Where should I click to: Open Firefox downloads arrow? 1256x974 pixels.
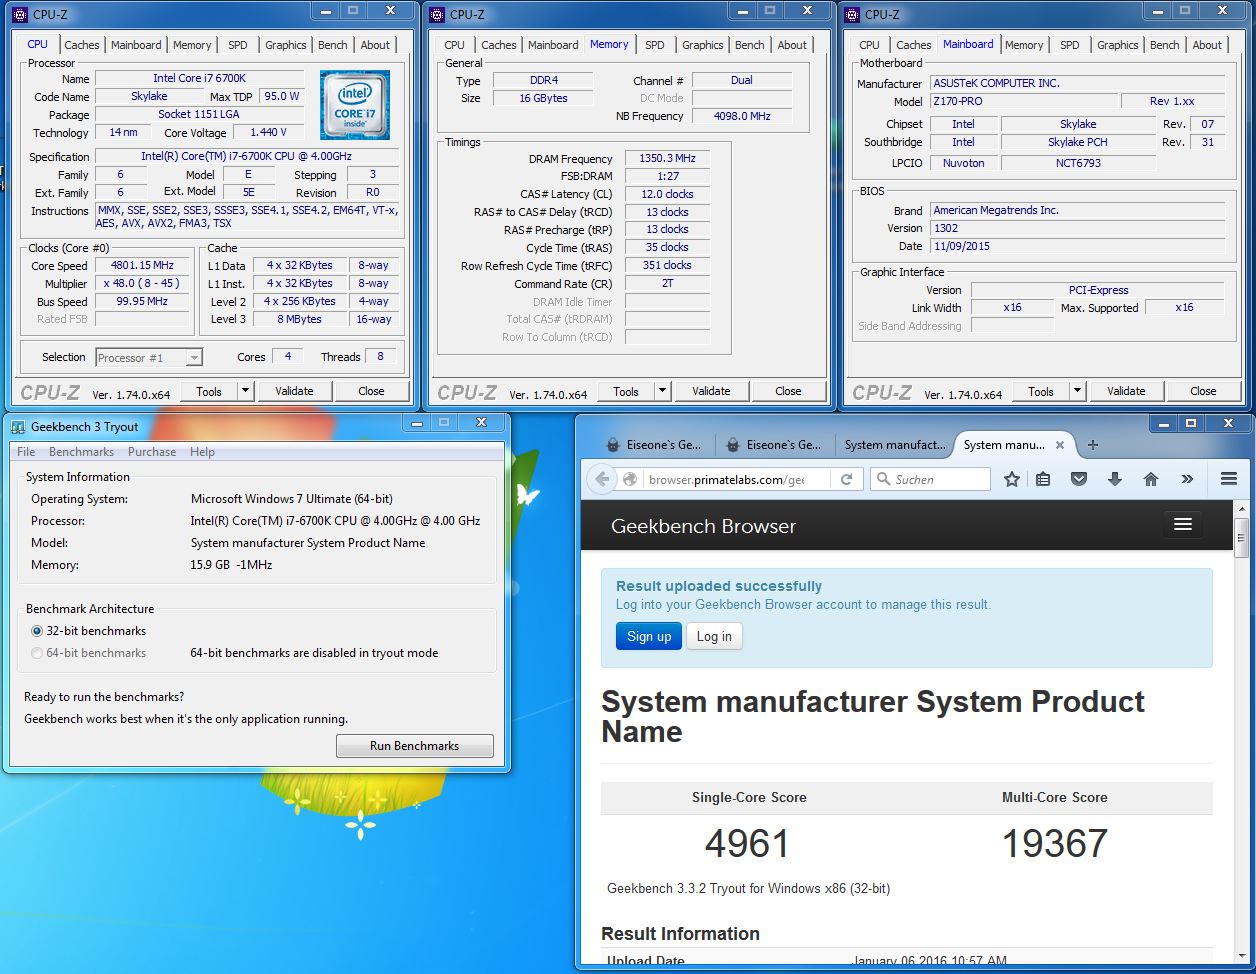coord(1115,479)
